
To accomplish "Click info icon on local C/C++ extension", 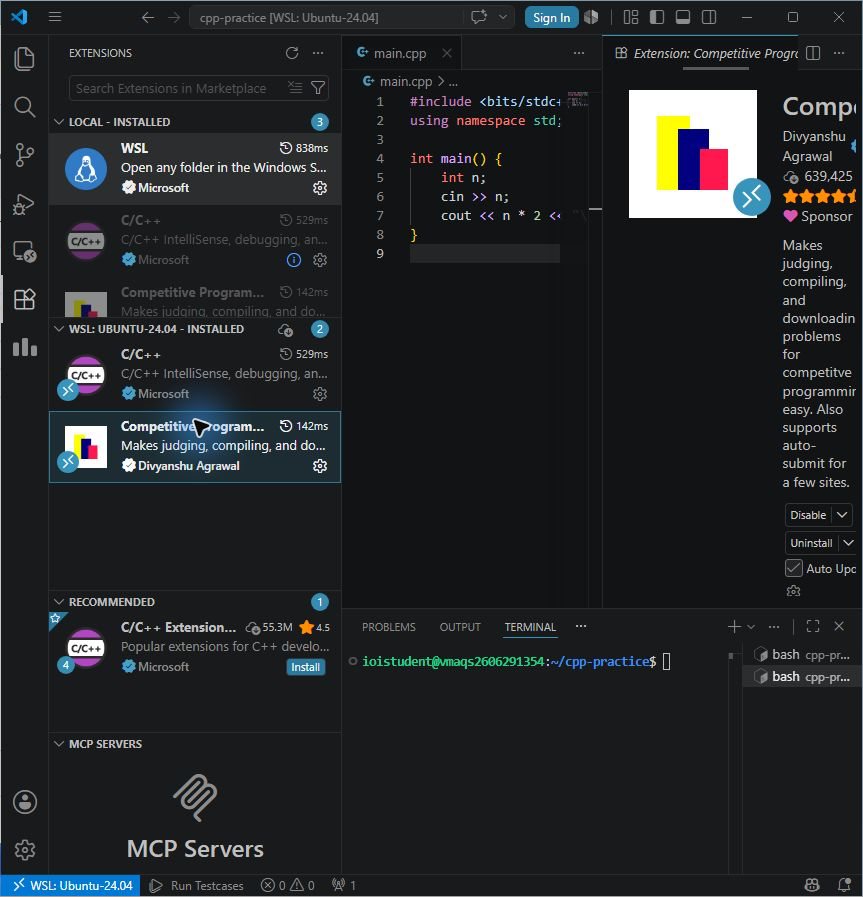I will pos(293,260).
